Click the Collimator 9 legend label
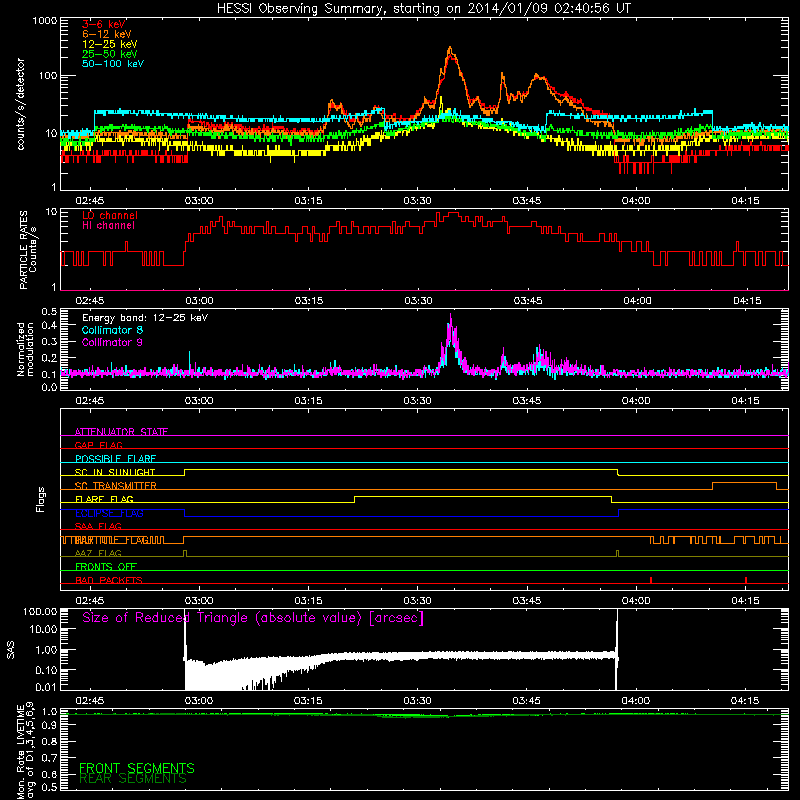 click(x=112, y=342)
